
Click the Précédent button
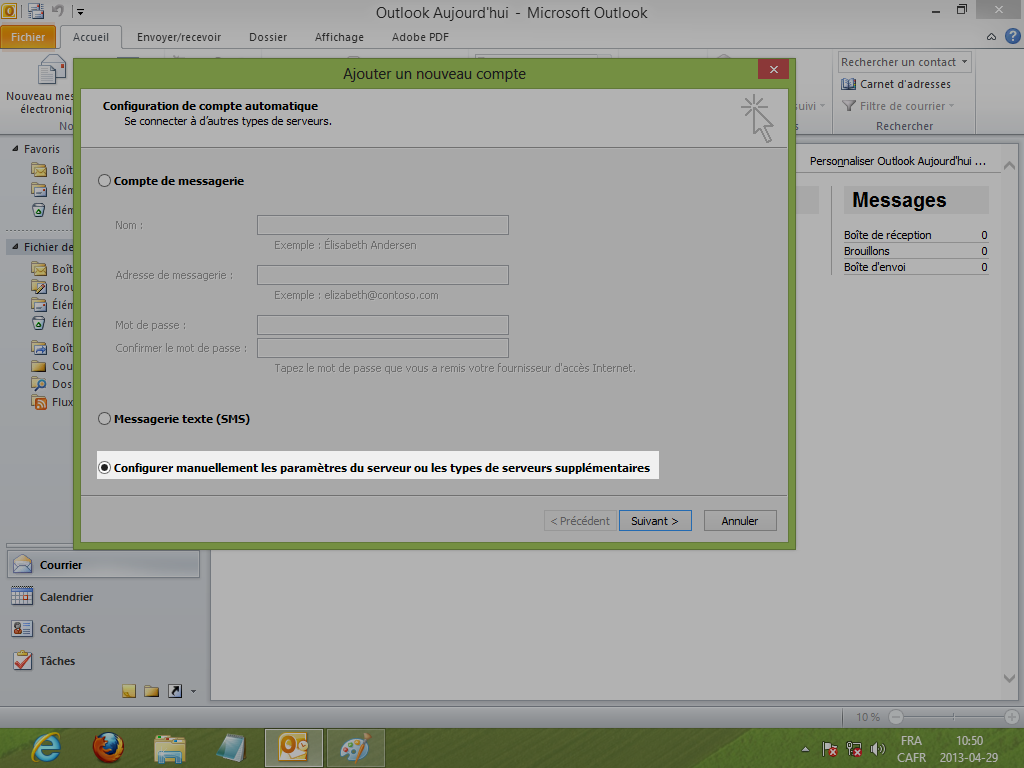[580, 520]
